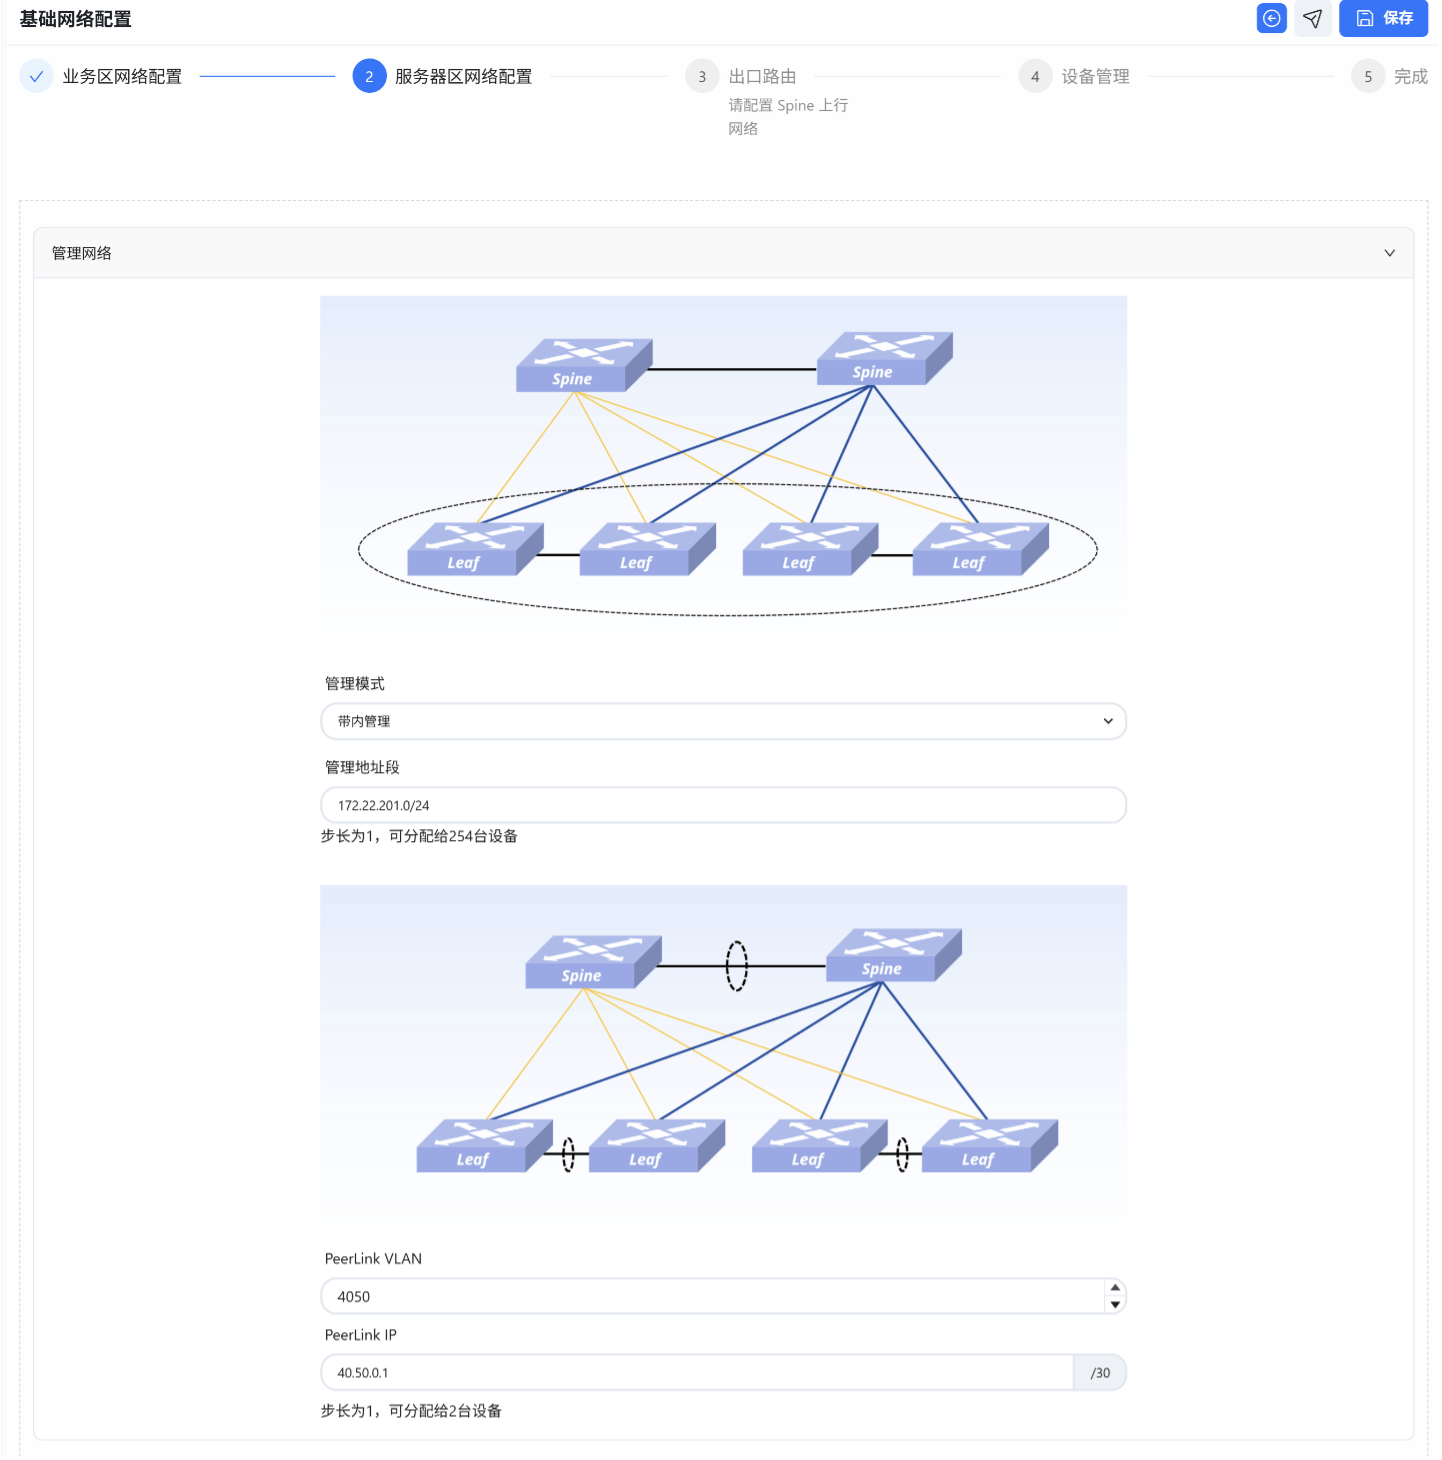
Task: Select step 2 circle 服务器区网络配置
Action: click(x=369, y=76)
